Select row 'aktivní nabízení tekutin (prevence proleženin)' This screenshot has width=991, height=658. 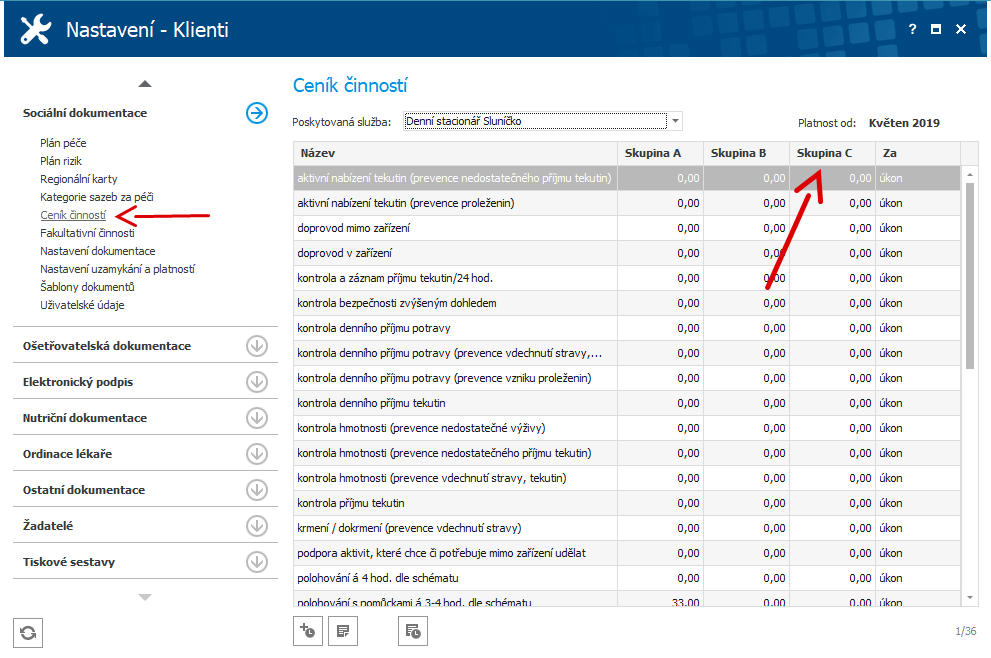tap(627, 203)
